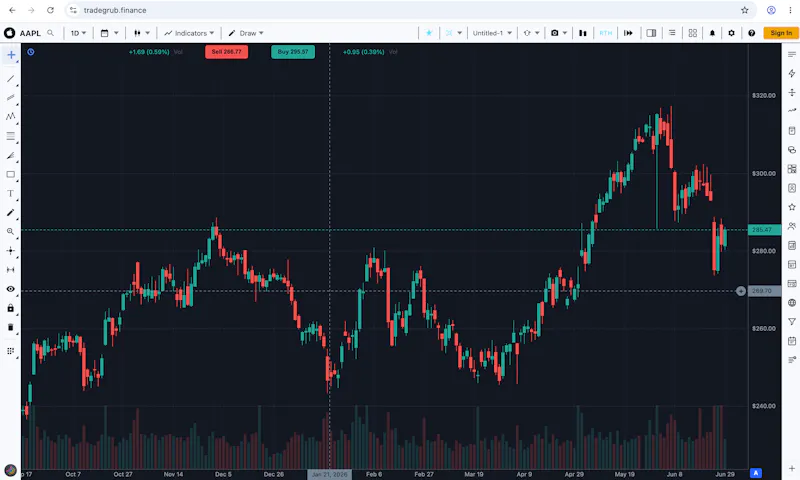Toggle the side panel layout icon
The image size is (800, 480).
pos(651,33)
